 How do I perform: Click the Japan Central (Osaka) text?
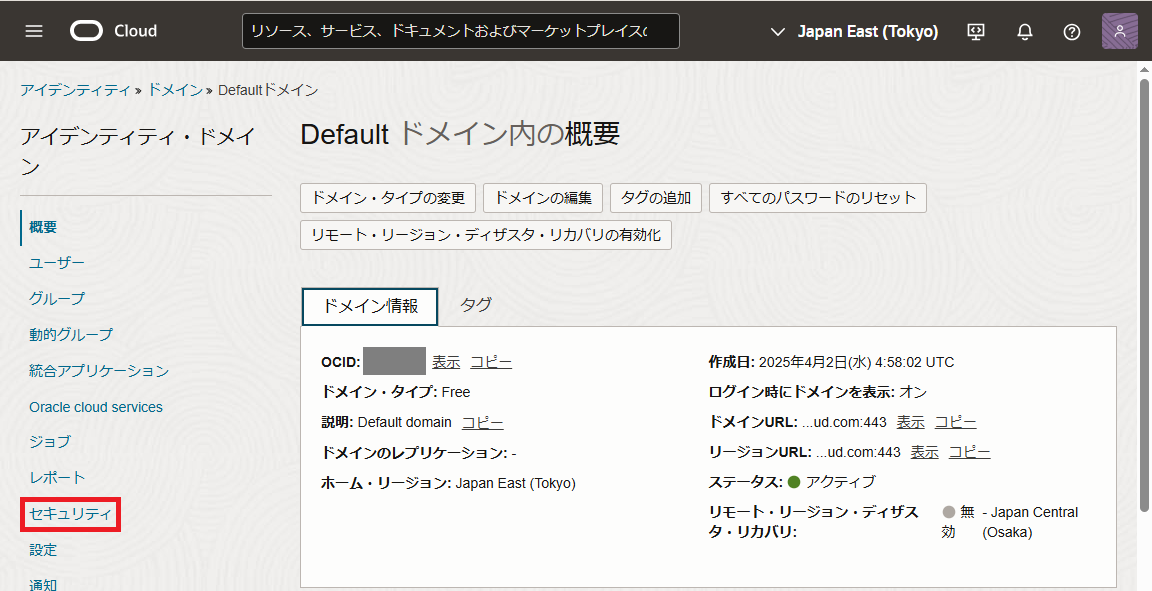tap(1030, 522)
